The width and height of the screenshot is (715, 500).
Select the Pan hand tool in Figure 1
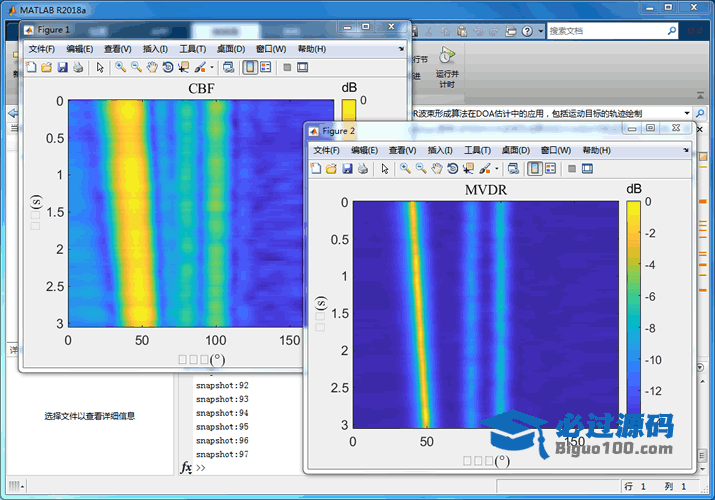pos(152,67)
